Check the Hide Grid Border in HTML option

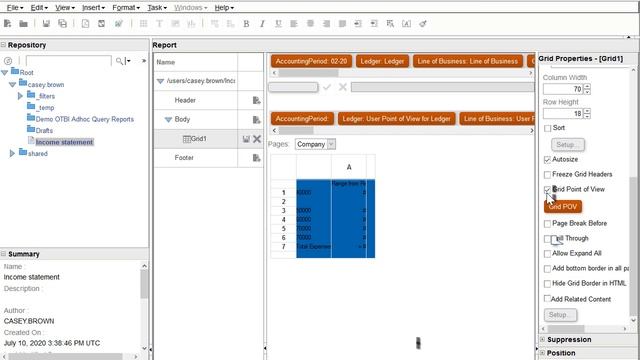(x=548, y=284)
